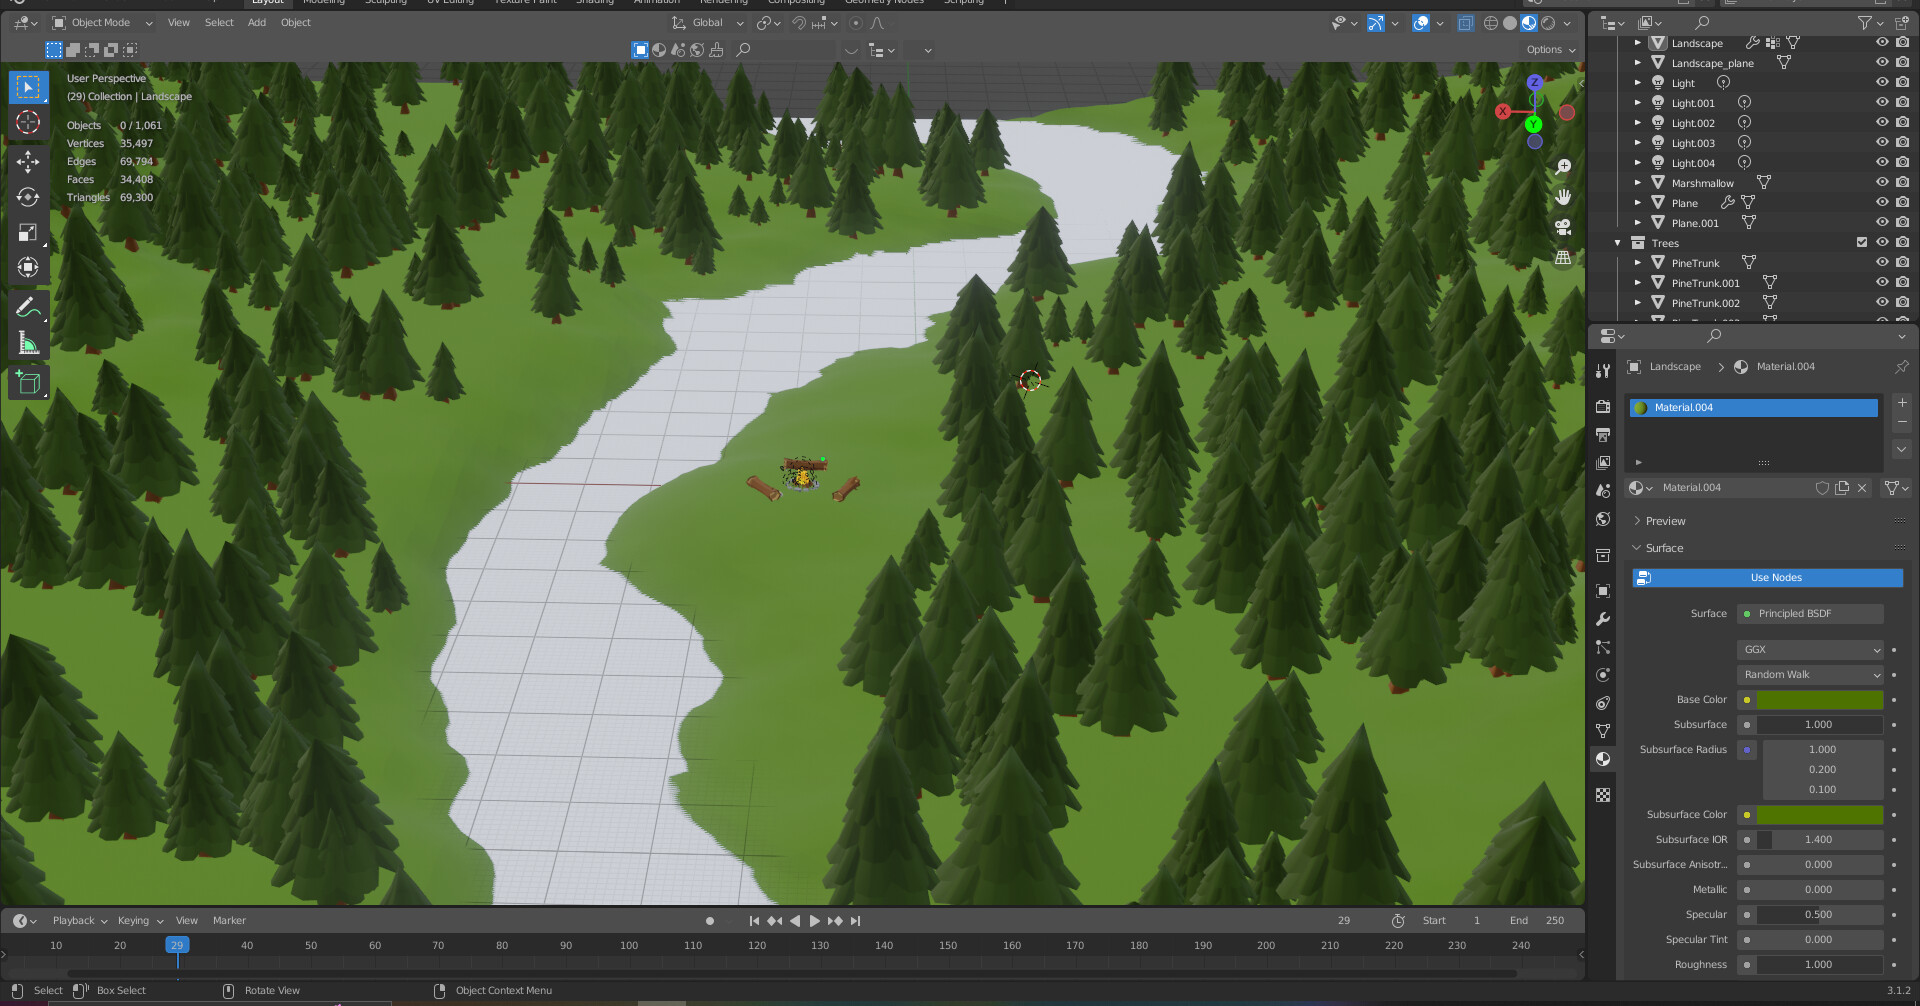1920x1006 pixels.
Task: Click the Base Color green swatch
Action: (1819, 700)
